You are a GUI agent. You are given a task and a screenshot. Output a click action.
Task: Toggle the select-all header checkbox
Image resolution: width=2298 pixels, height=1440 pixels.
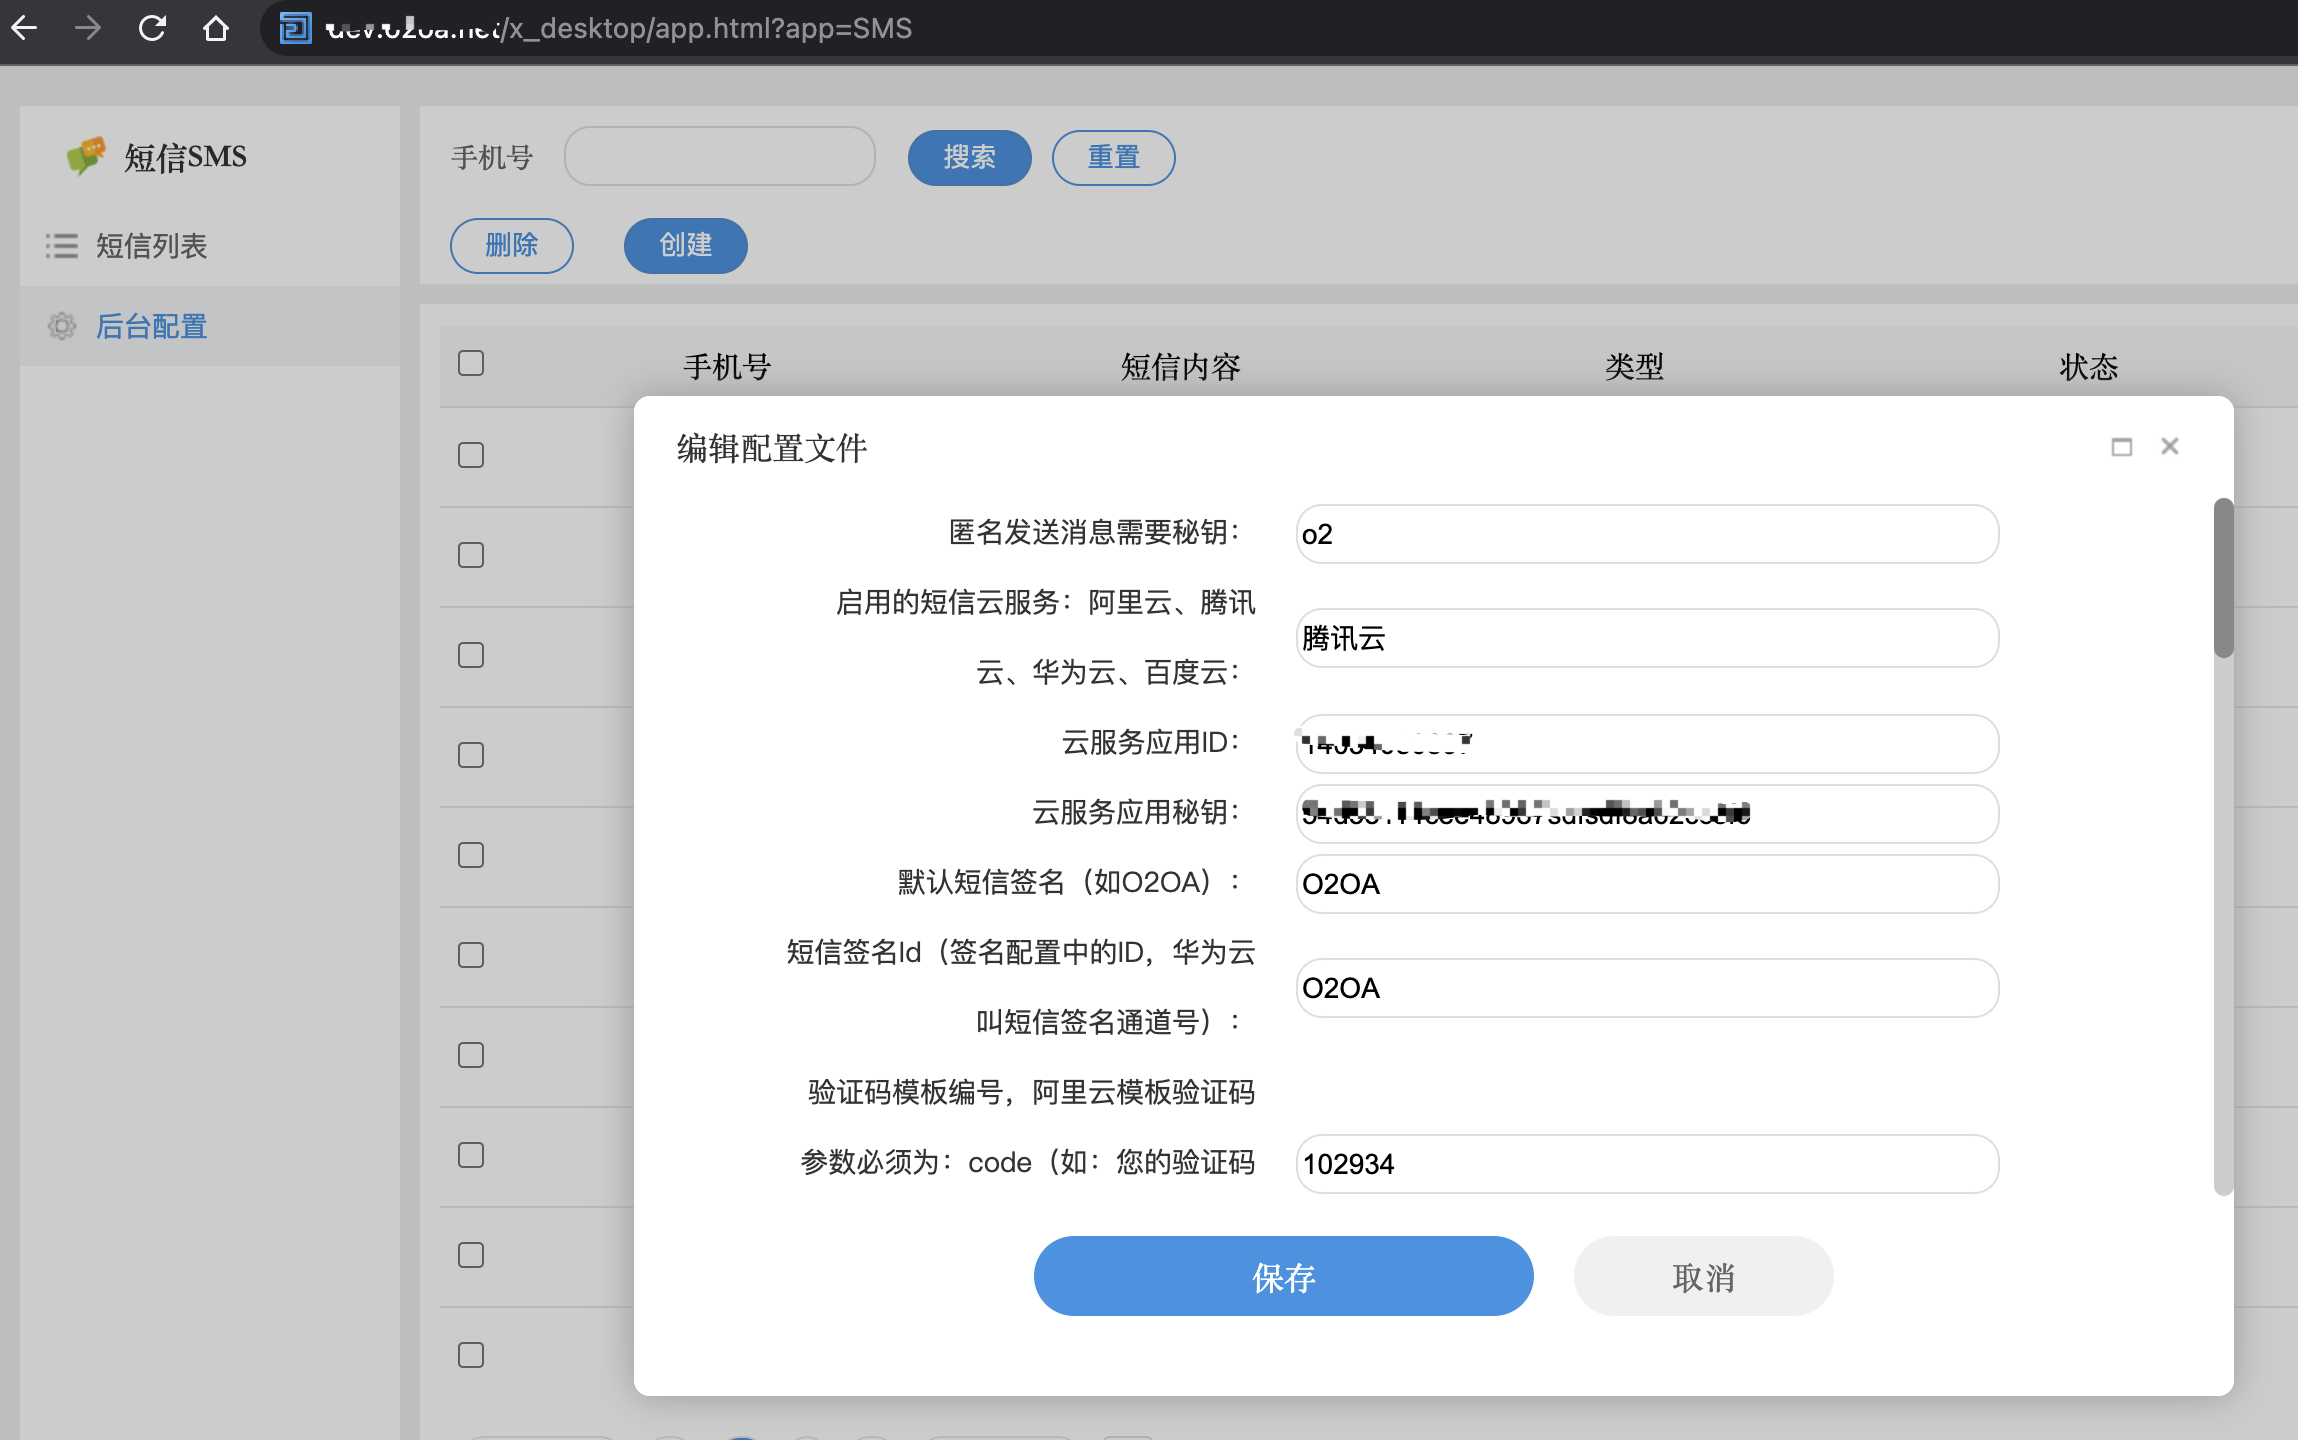coord(471,363)
